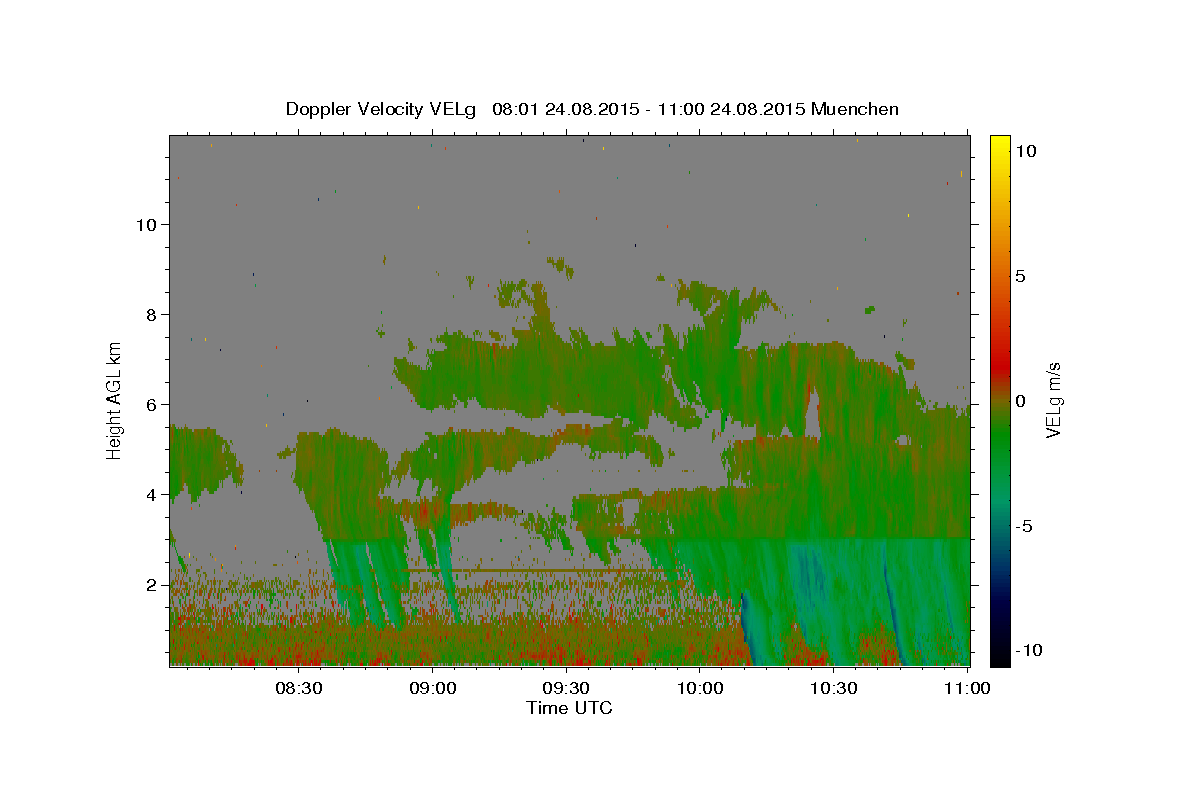Click the colorbar value 10 label

(1026, 151)
